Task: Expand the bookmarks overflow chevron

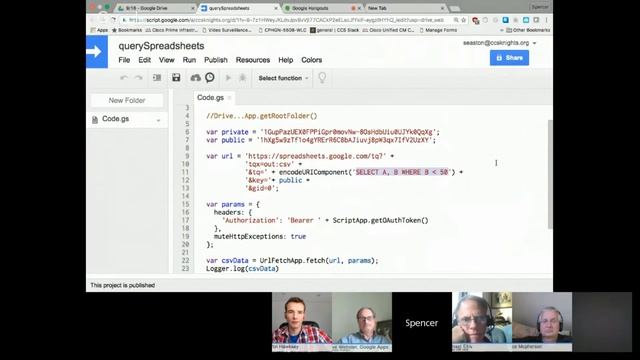Action: click(502, 30)
